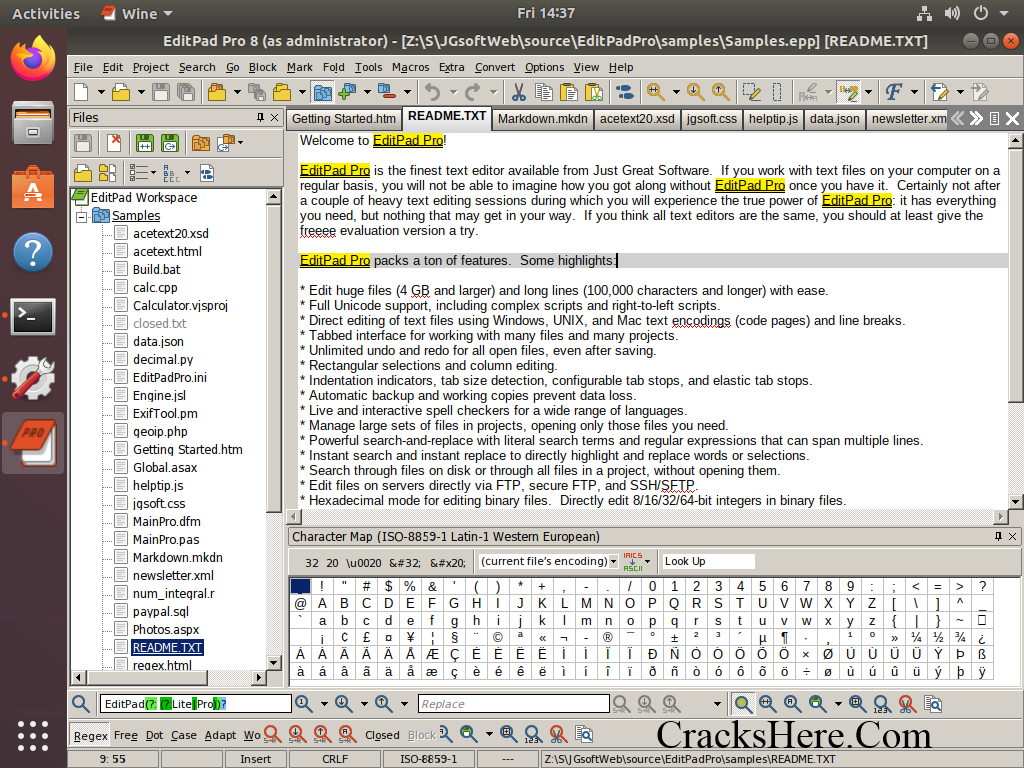
Task: Open the Font style dropdown arrow
Action: click(x=914, y=92)
